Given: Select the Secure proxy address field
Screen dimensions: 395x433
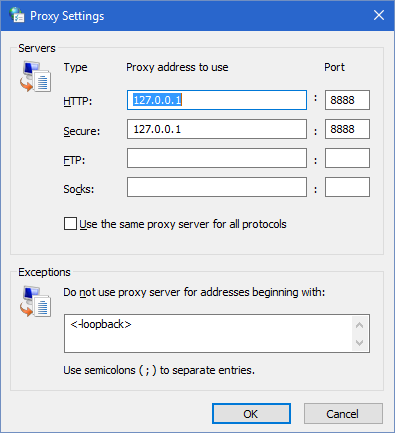Looking at the screenshot, I should pyautogui.click(x=217, y=129).
